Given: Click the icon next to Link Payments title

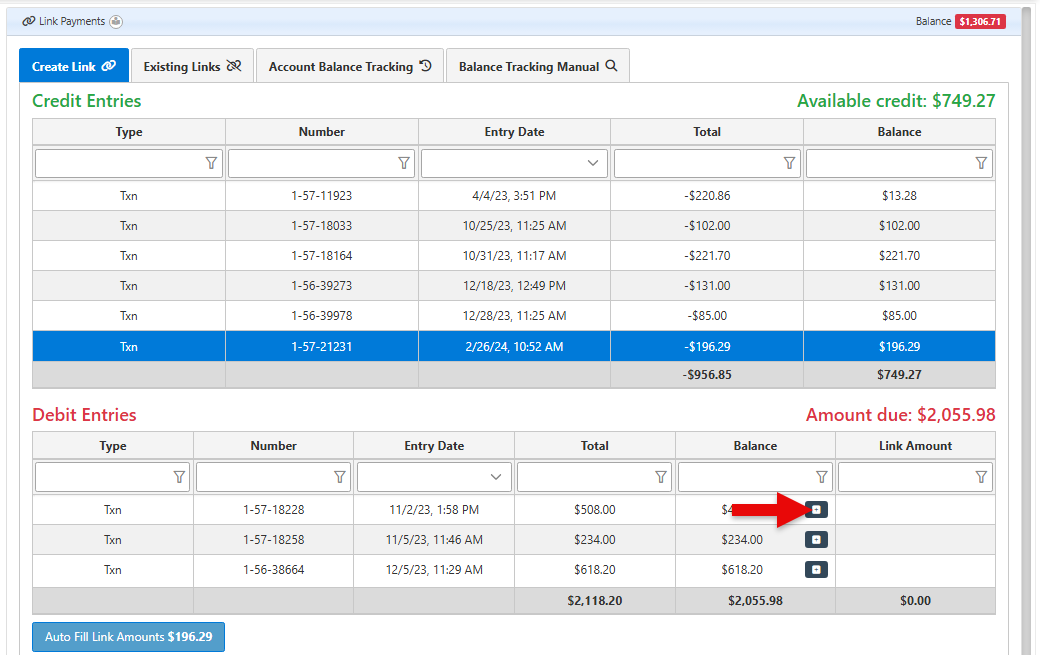Looking at the screenshot, I should coord(116,21).
